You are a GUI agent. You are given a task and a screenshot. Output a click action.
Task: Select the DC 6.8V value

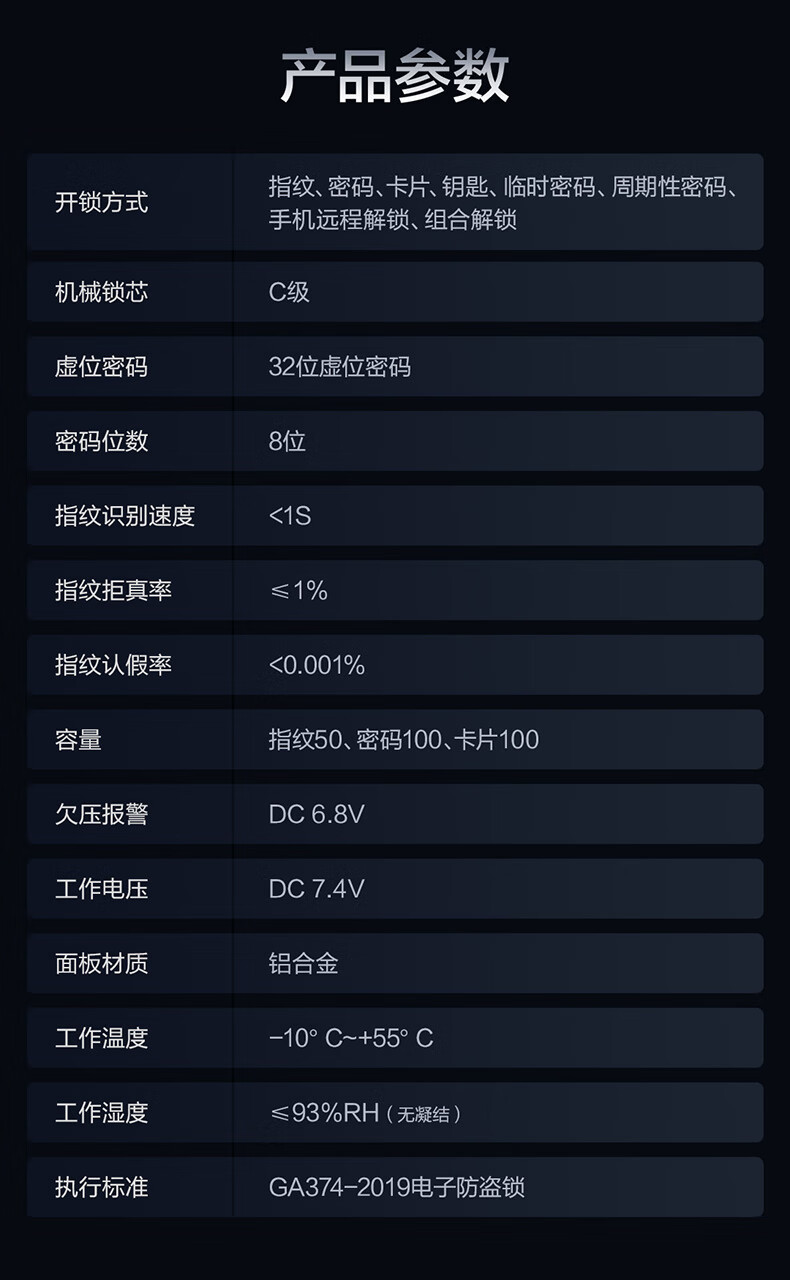click(316, 815)
